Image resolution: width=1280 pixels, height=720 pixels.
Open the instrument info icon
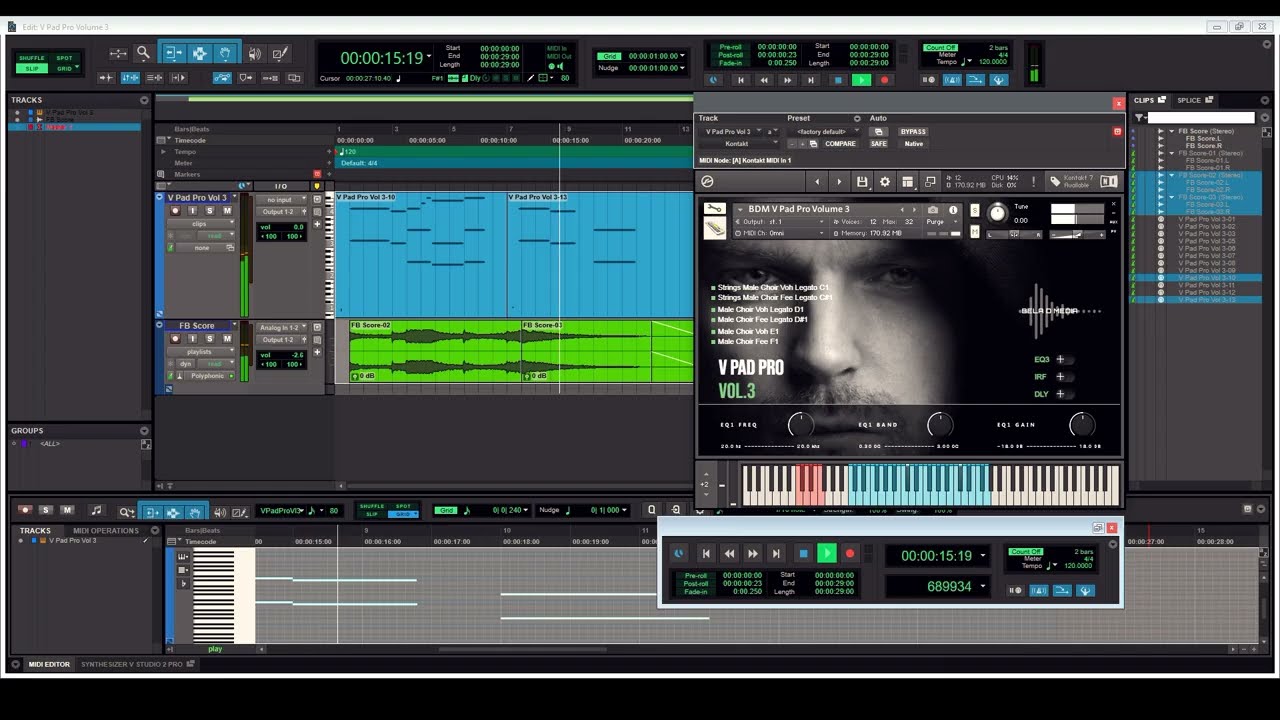(x=953, y=209)
